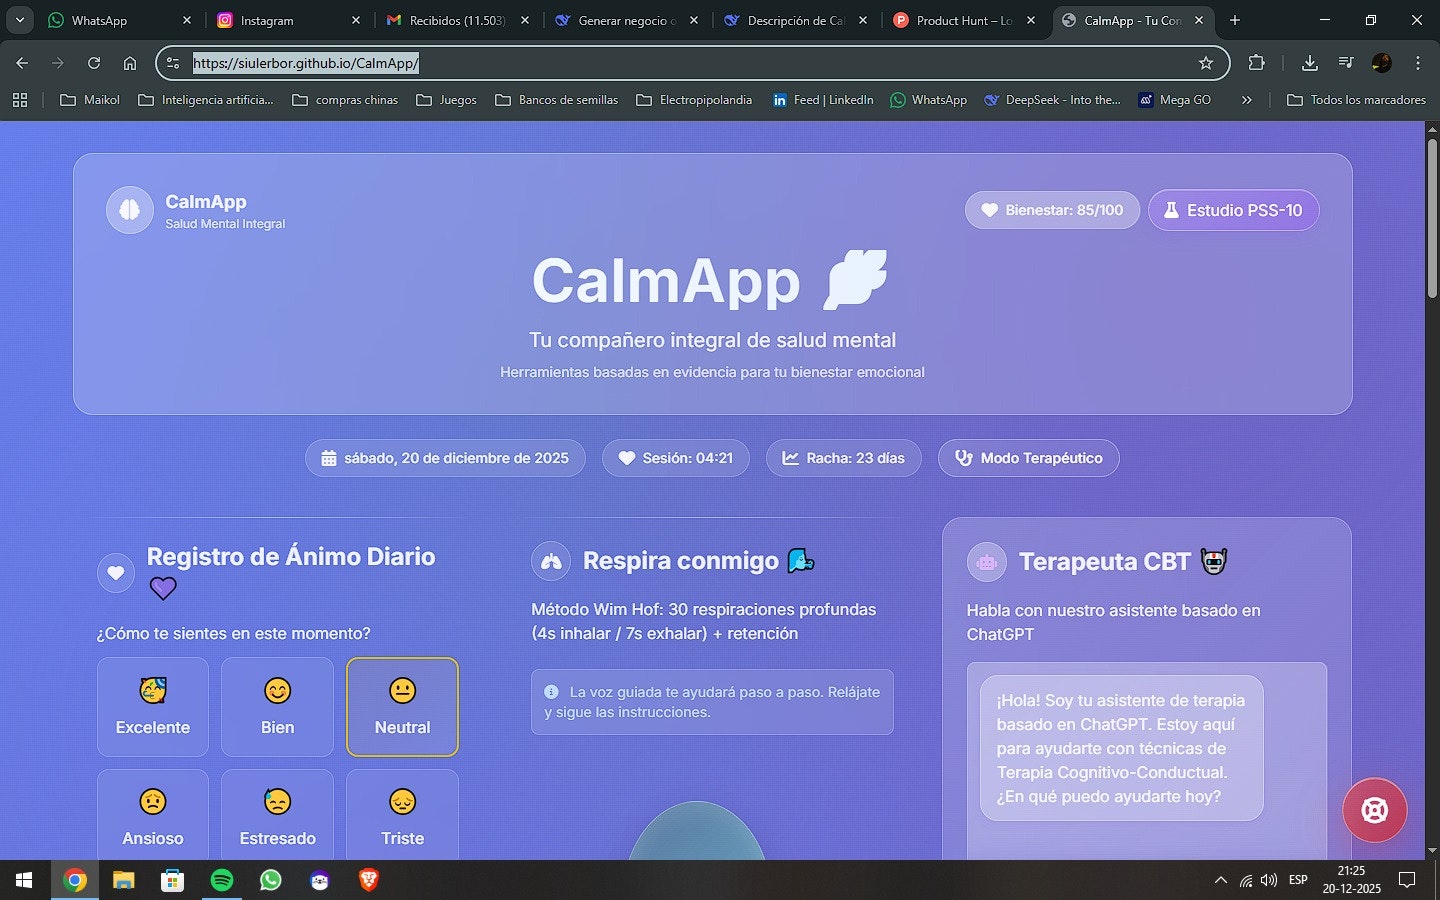The image size is (1440, 900).
Task: Click the browser address bar URL field
Action: [400, 63]
